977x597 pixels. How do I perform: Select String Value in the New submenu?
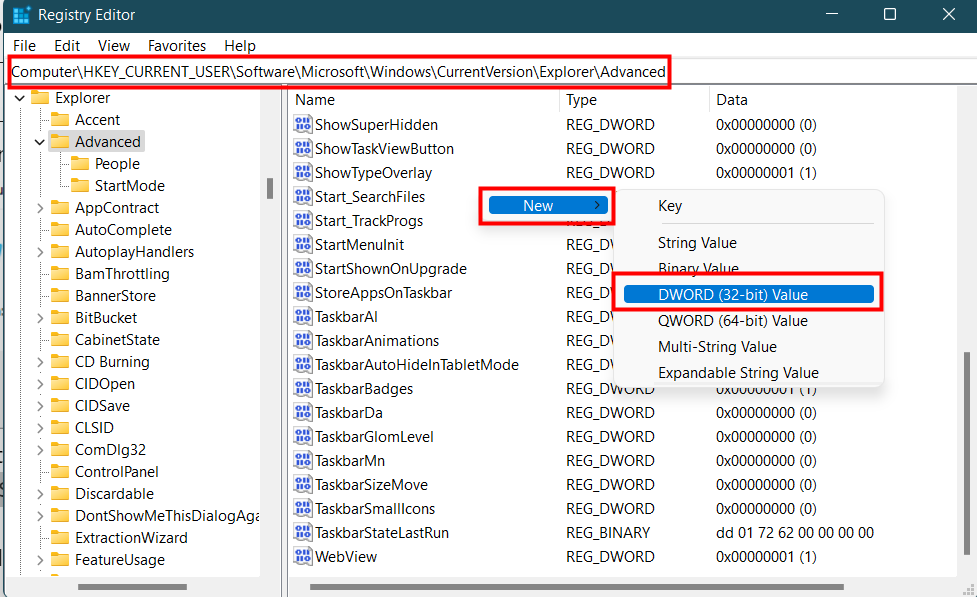697,243
